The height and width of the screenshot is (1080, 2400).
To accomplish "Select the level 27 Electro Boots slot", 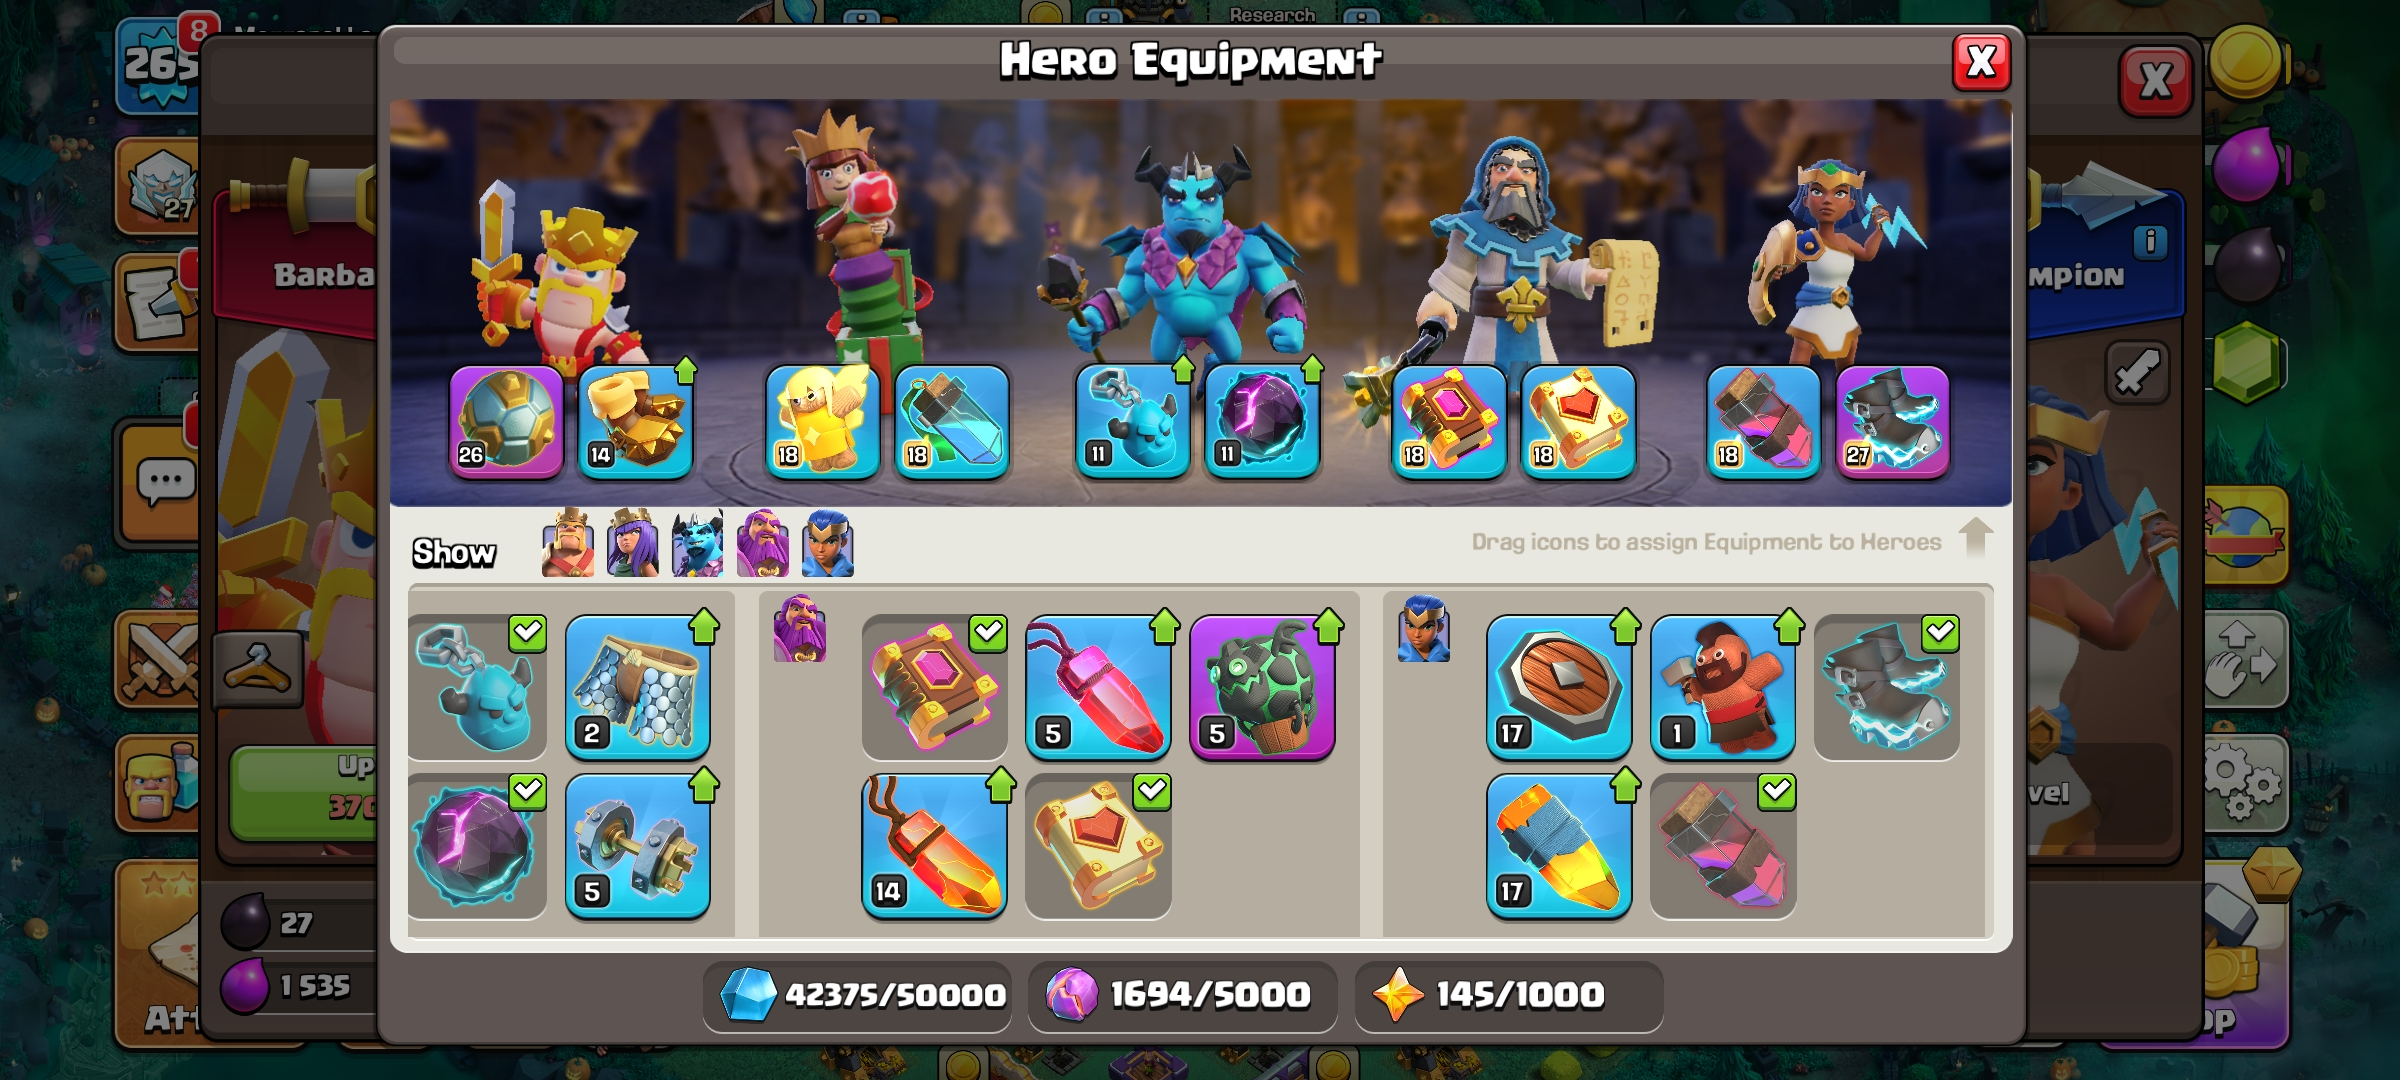I will 1892,421.
